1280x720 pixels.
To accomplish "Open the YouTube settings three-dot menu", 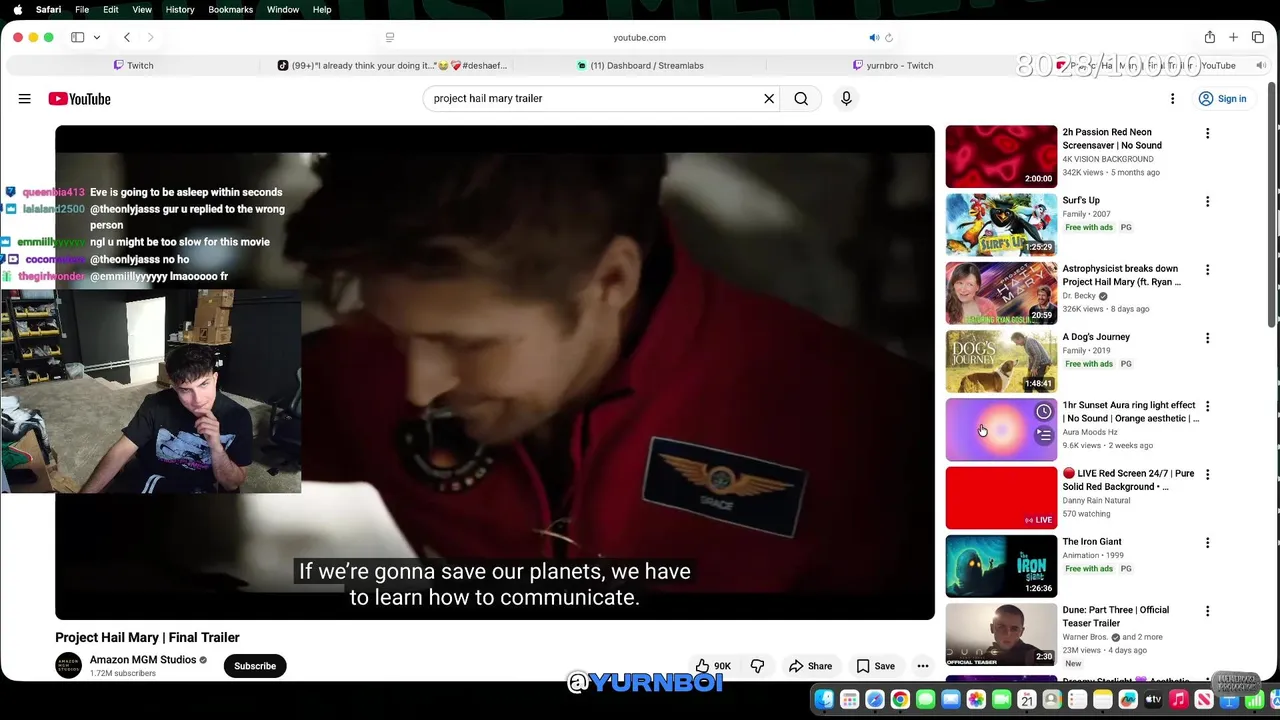I will coord(1172,99).
